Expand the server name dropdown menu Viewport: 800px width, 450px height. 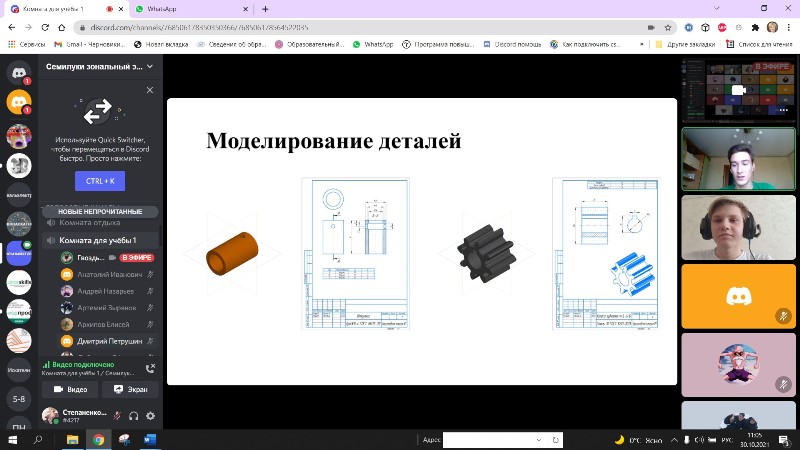click(150, 66)
